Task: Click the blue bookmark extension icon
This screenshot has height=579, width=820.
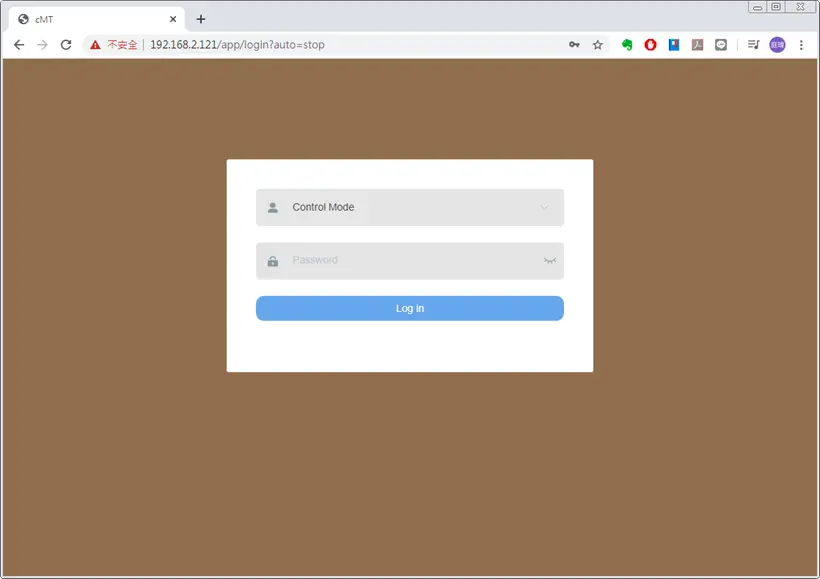Action: [x=674, y=45]
